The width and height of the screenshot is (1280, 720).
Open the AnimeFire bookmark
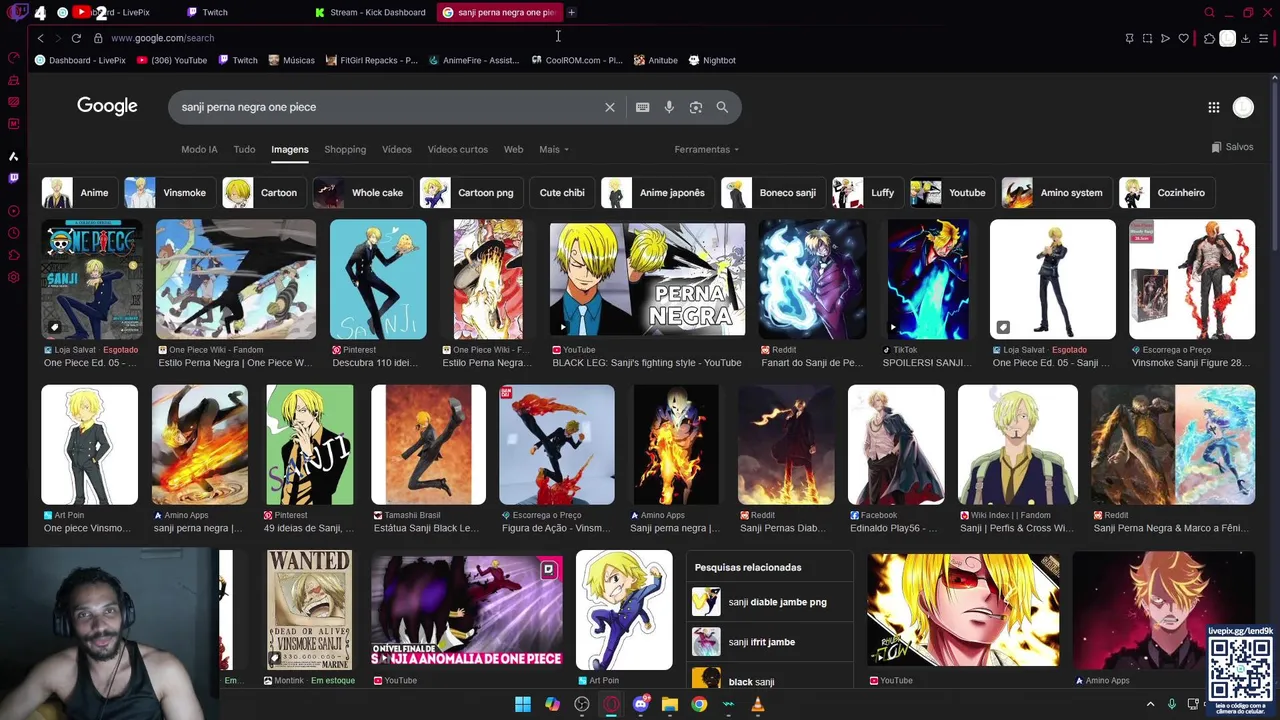click(x=473, y=60)
